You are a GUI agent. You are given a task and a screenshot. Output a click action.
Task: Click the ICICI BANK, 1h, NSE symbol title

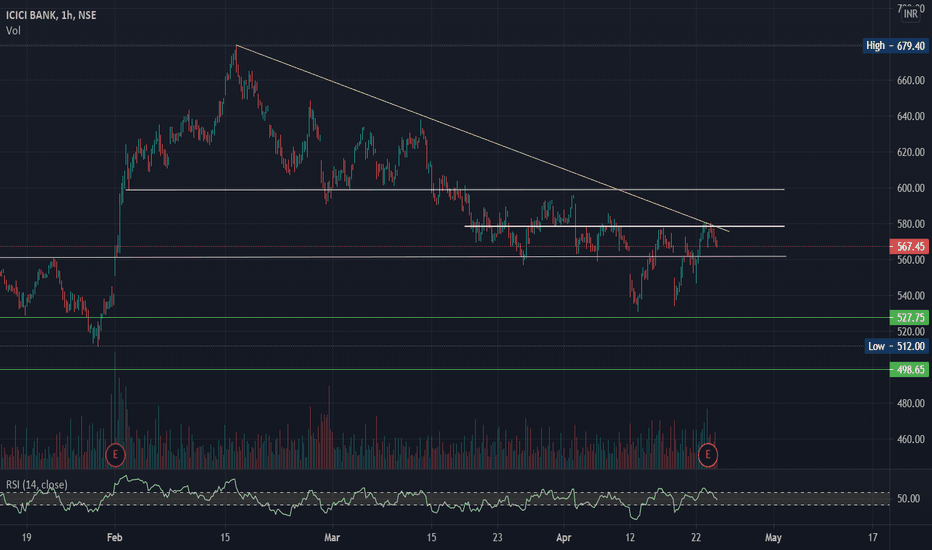[x=51, y=15]
